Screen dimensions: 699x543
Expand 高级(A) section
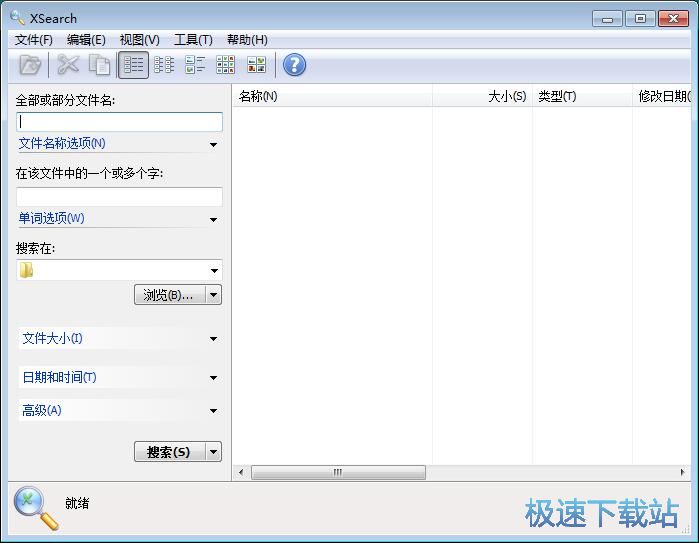click(x=119, y=410)
